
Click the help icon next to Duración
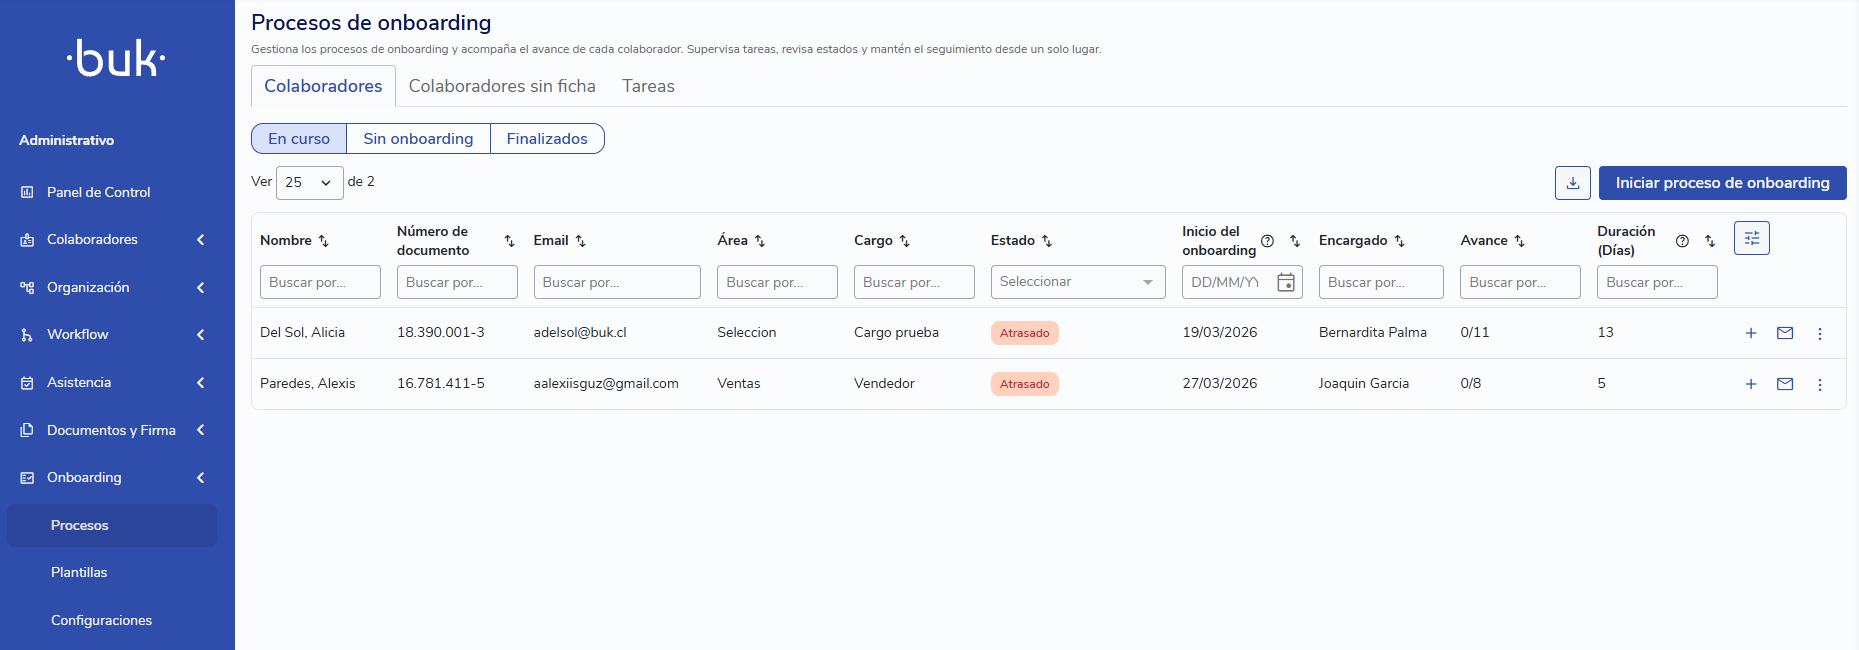pos(1681,241)
